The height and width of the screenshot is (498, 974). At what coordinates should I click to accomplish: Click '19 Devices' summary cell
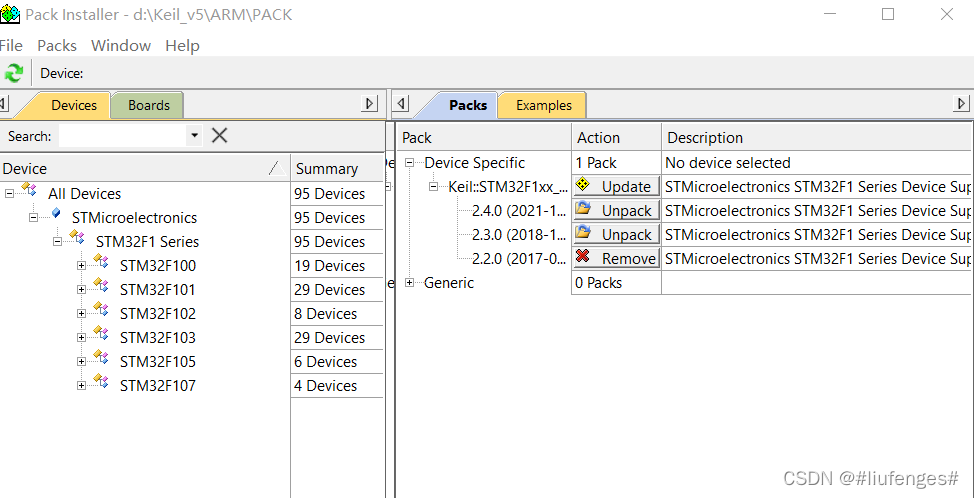point(337,266)
